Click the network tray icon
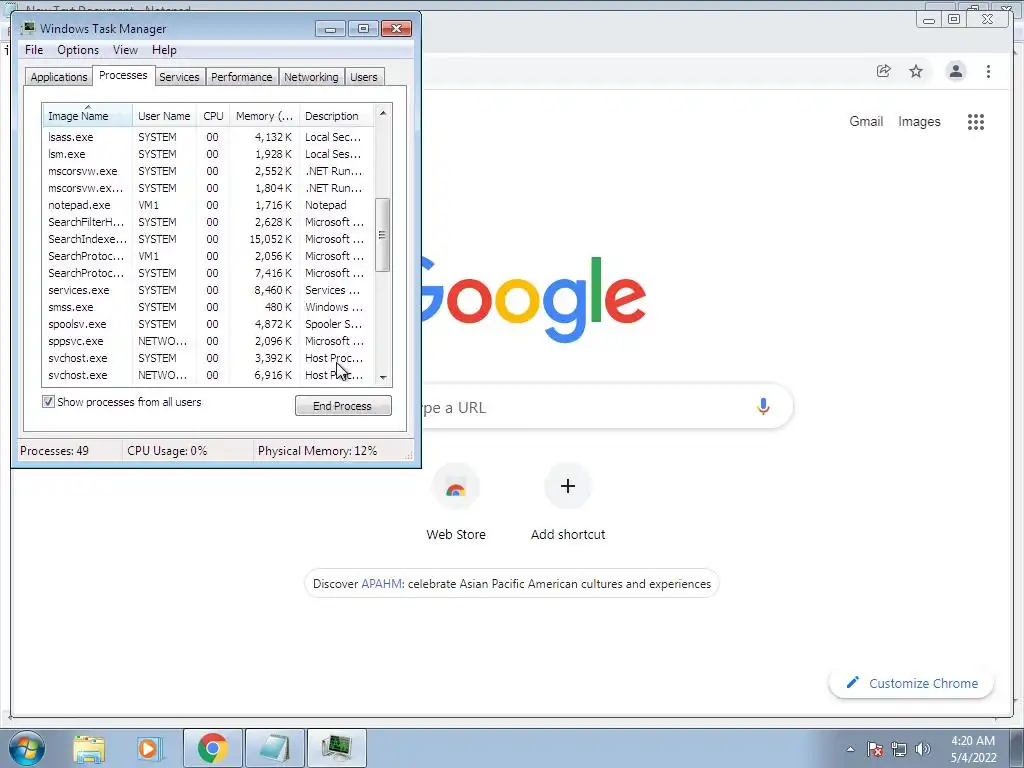 [899, 749]
